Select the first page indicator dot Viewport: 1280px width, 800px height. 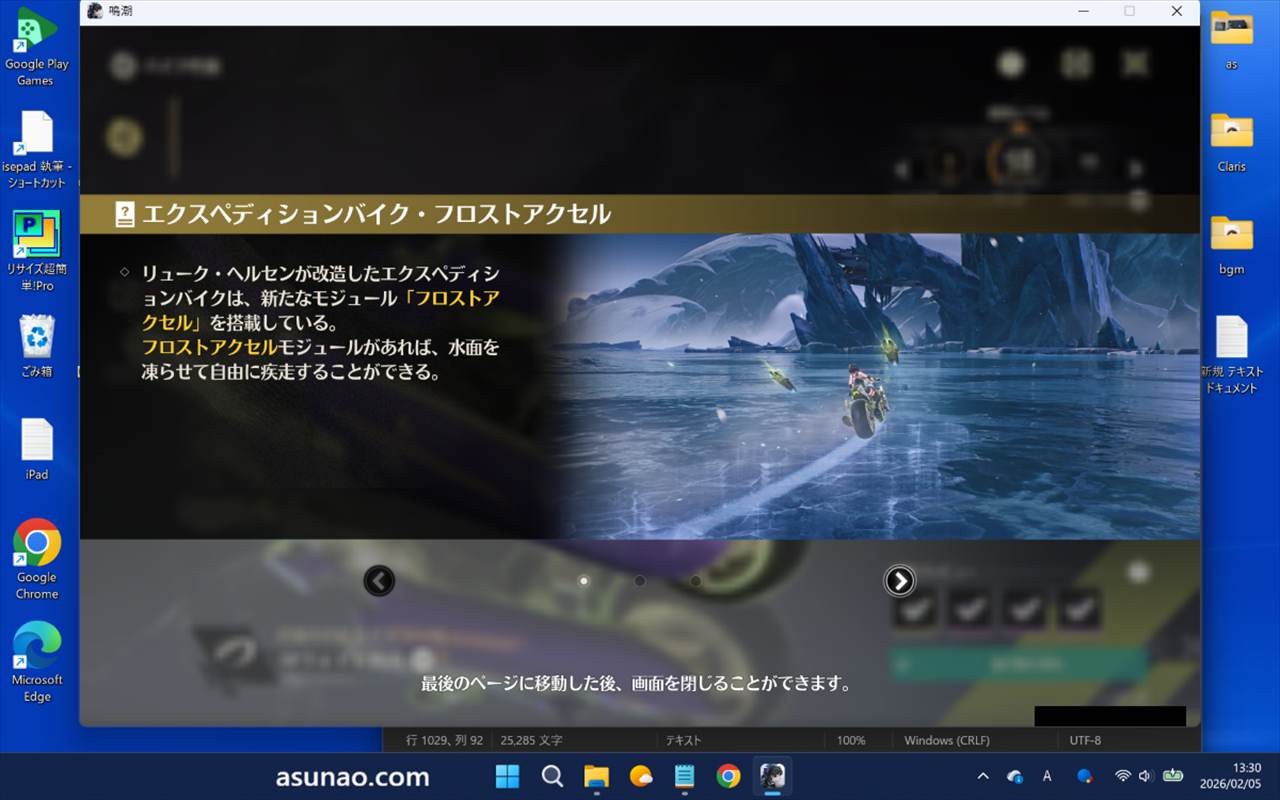(584, 580)
